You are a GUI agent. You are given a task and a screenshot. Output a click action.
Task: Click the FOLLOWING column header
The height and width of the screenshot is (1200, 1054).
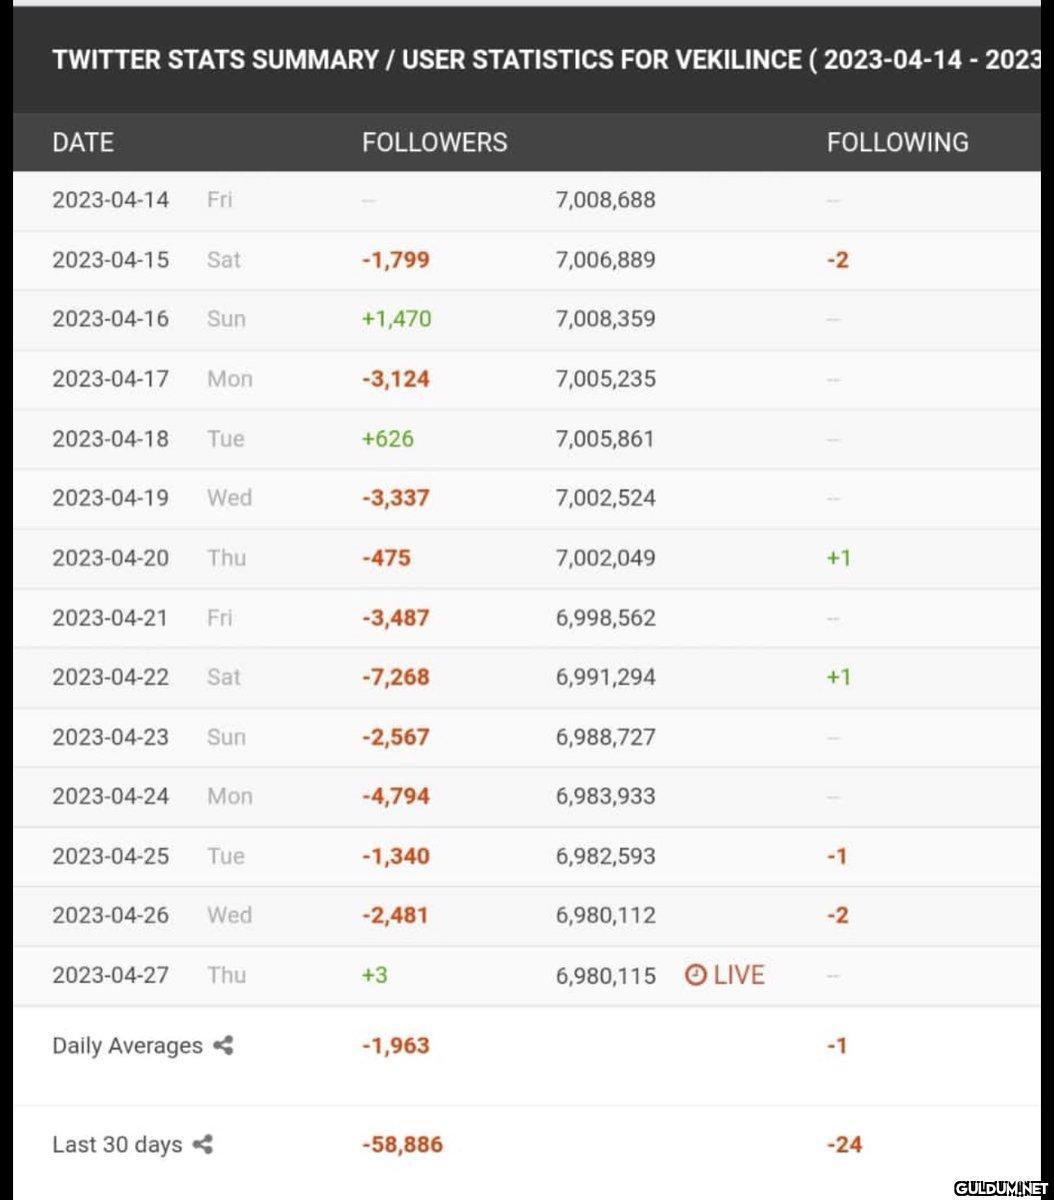pyautogui.click(x=897, y=142)
